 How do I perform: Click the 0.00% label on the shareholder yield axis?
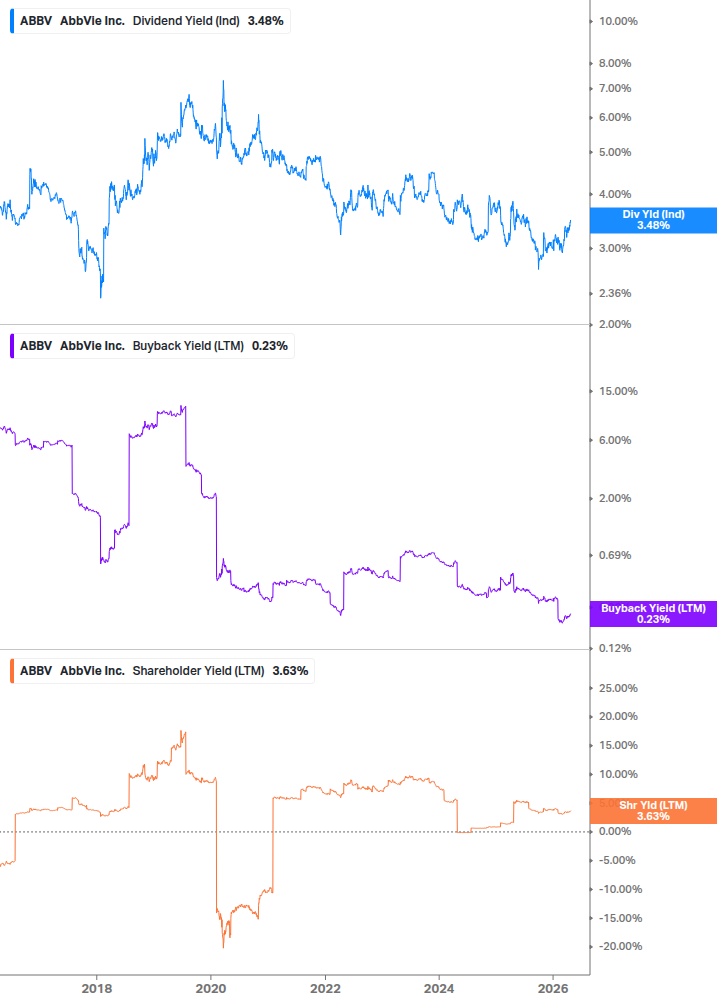pos(615,831)
